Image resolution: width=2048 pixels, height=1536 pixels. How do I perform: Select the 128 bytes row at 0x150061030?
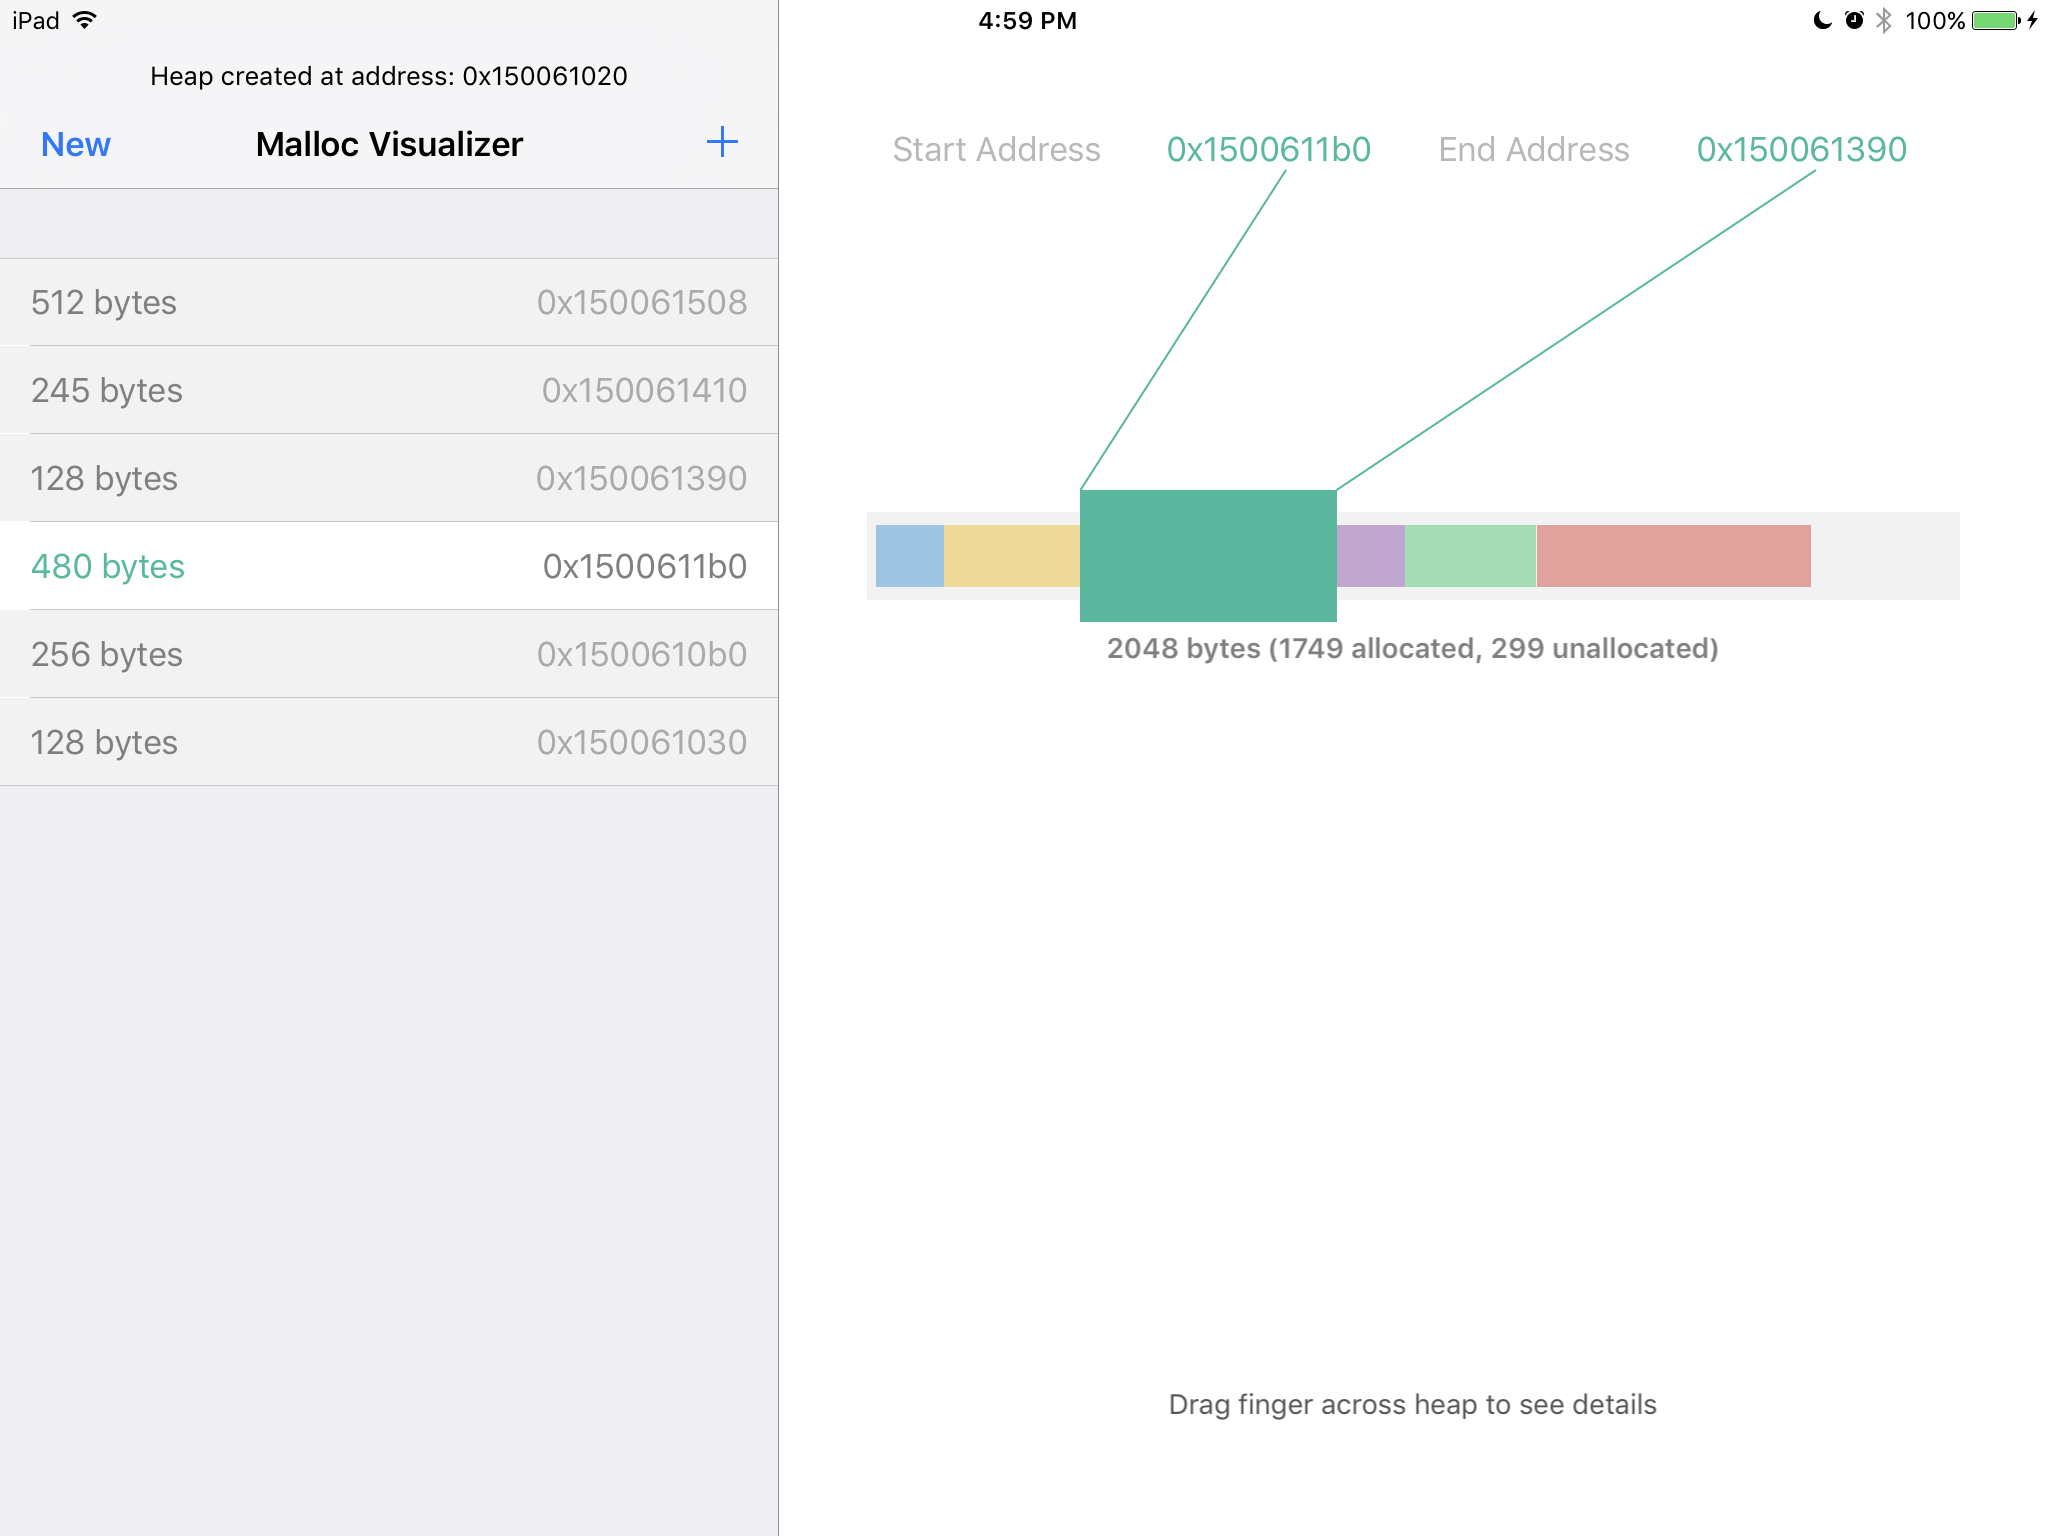389,742
